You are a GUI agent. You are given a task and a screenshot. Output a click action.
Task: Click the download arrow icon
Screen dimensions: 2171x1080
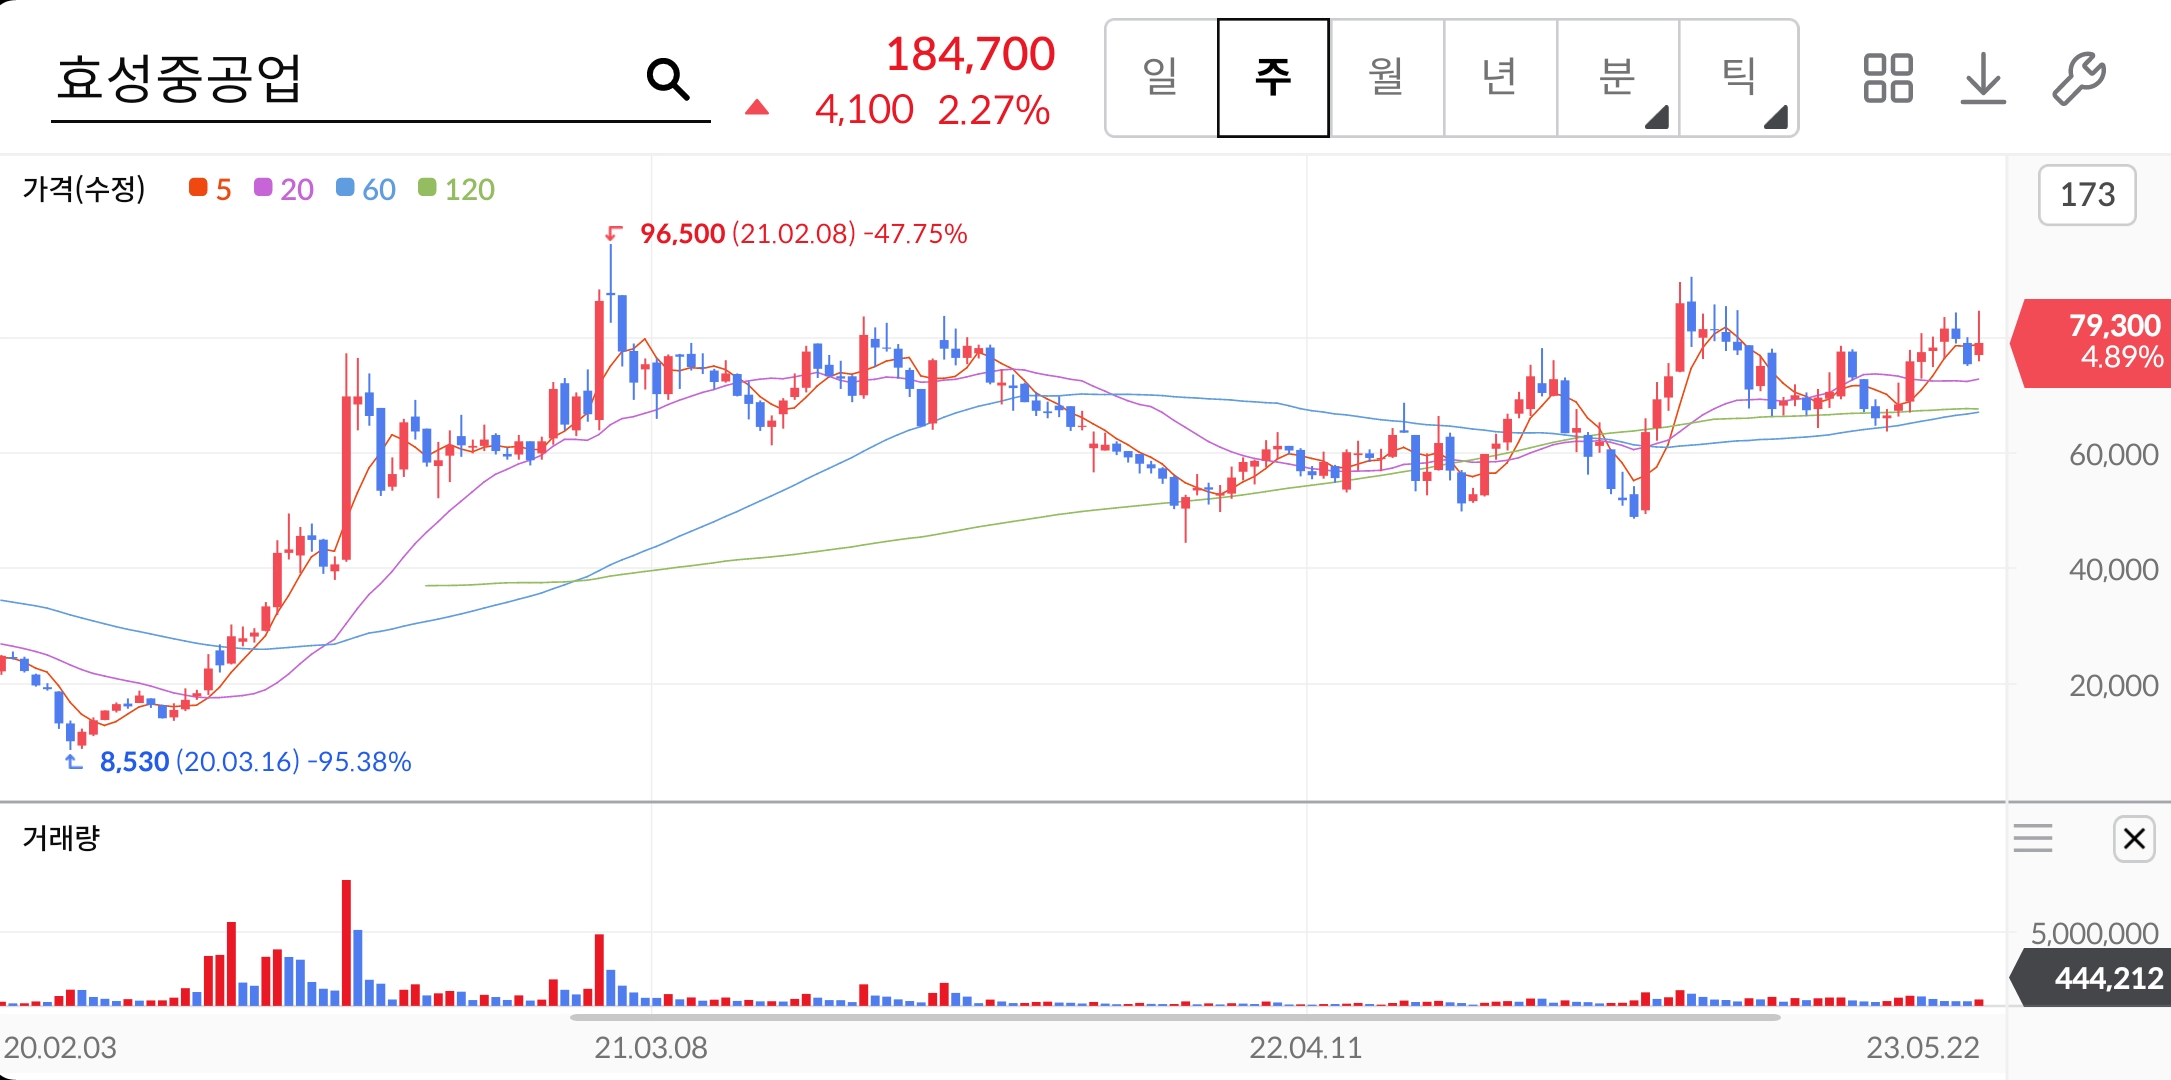coord(1983,78)
